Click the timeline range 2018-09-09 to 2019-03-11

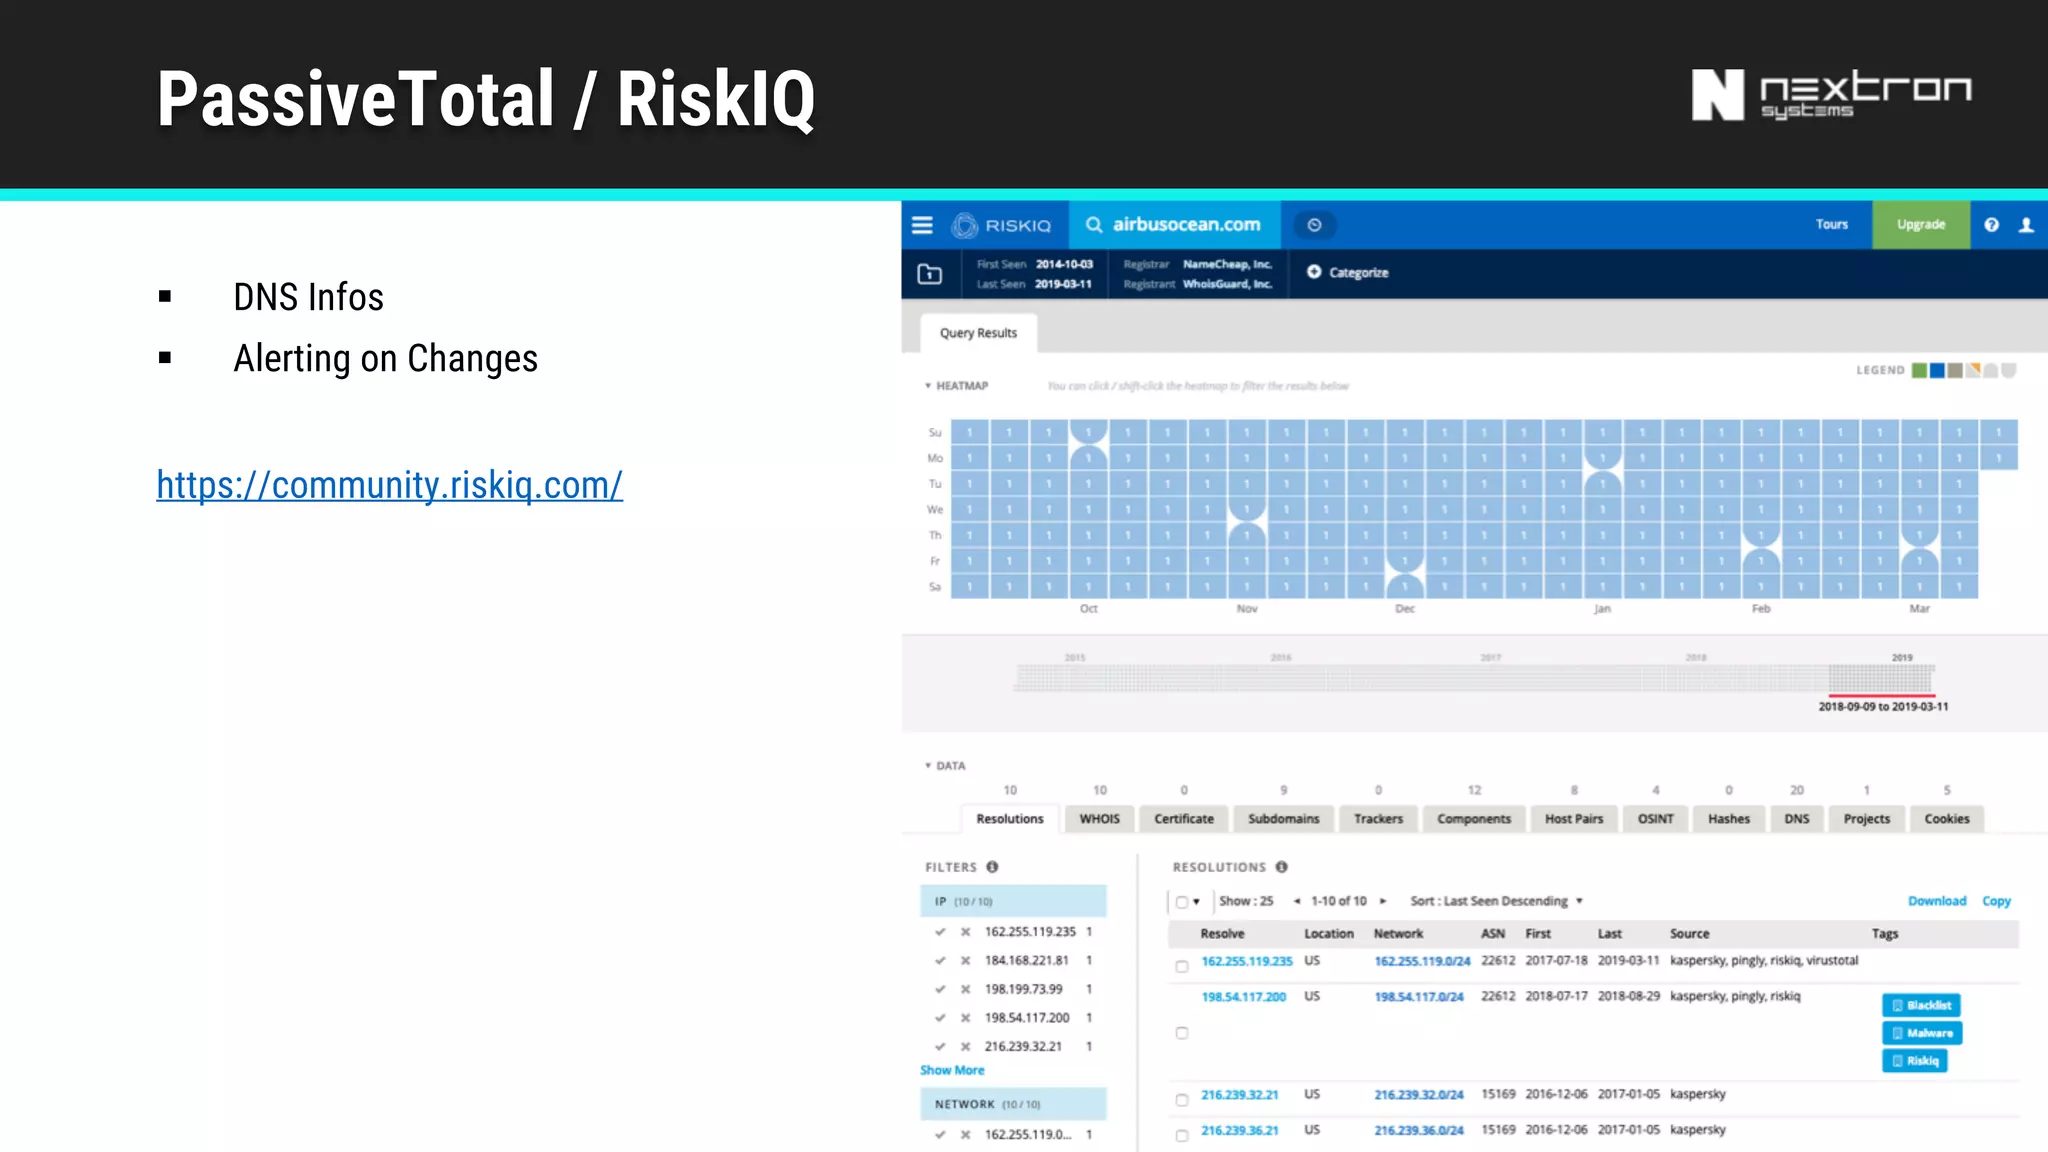1883,706
